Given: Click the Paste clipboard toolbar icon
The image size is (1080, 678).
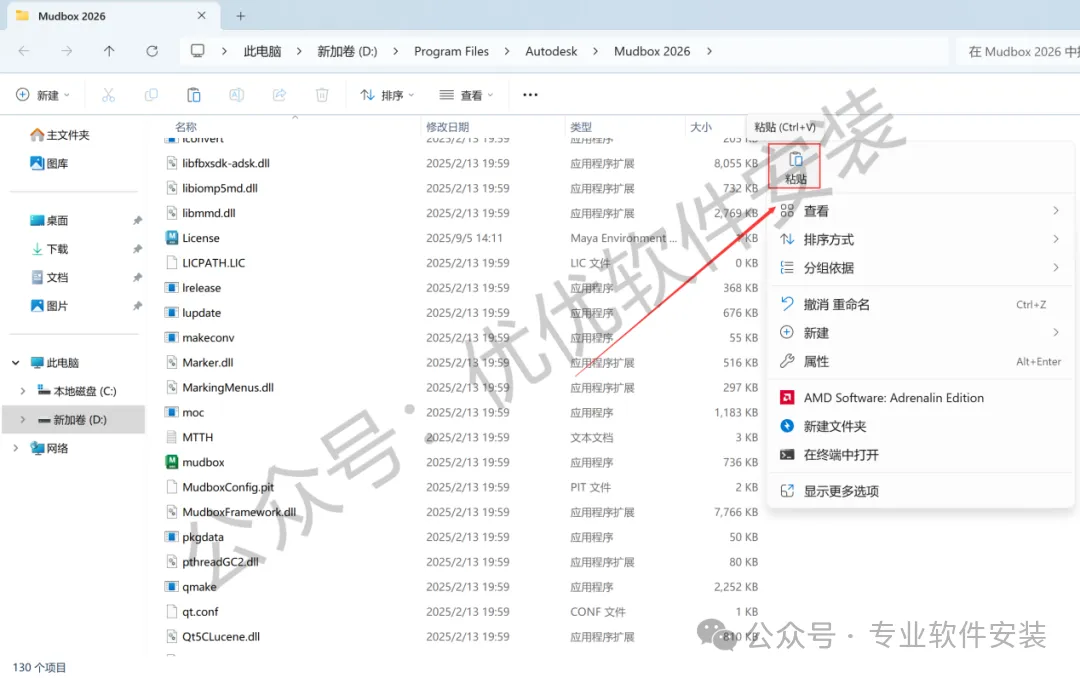Looking at the screenshot, I should [194, 95].
